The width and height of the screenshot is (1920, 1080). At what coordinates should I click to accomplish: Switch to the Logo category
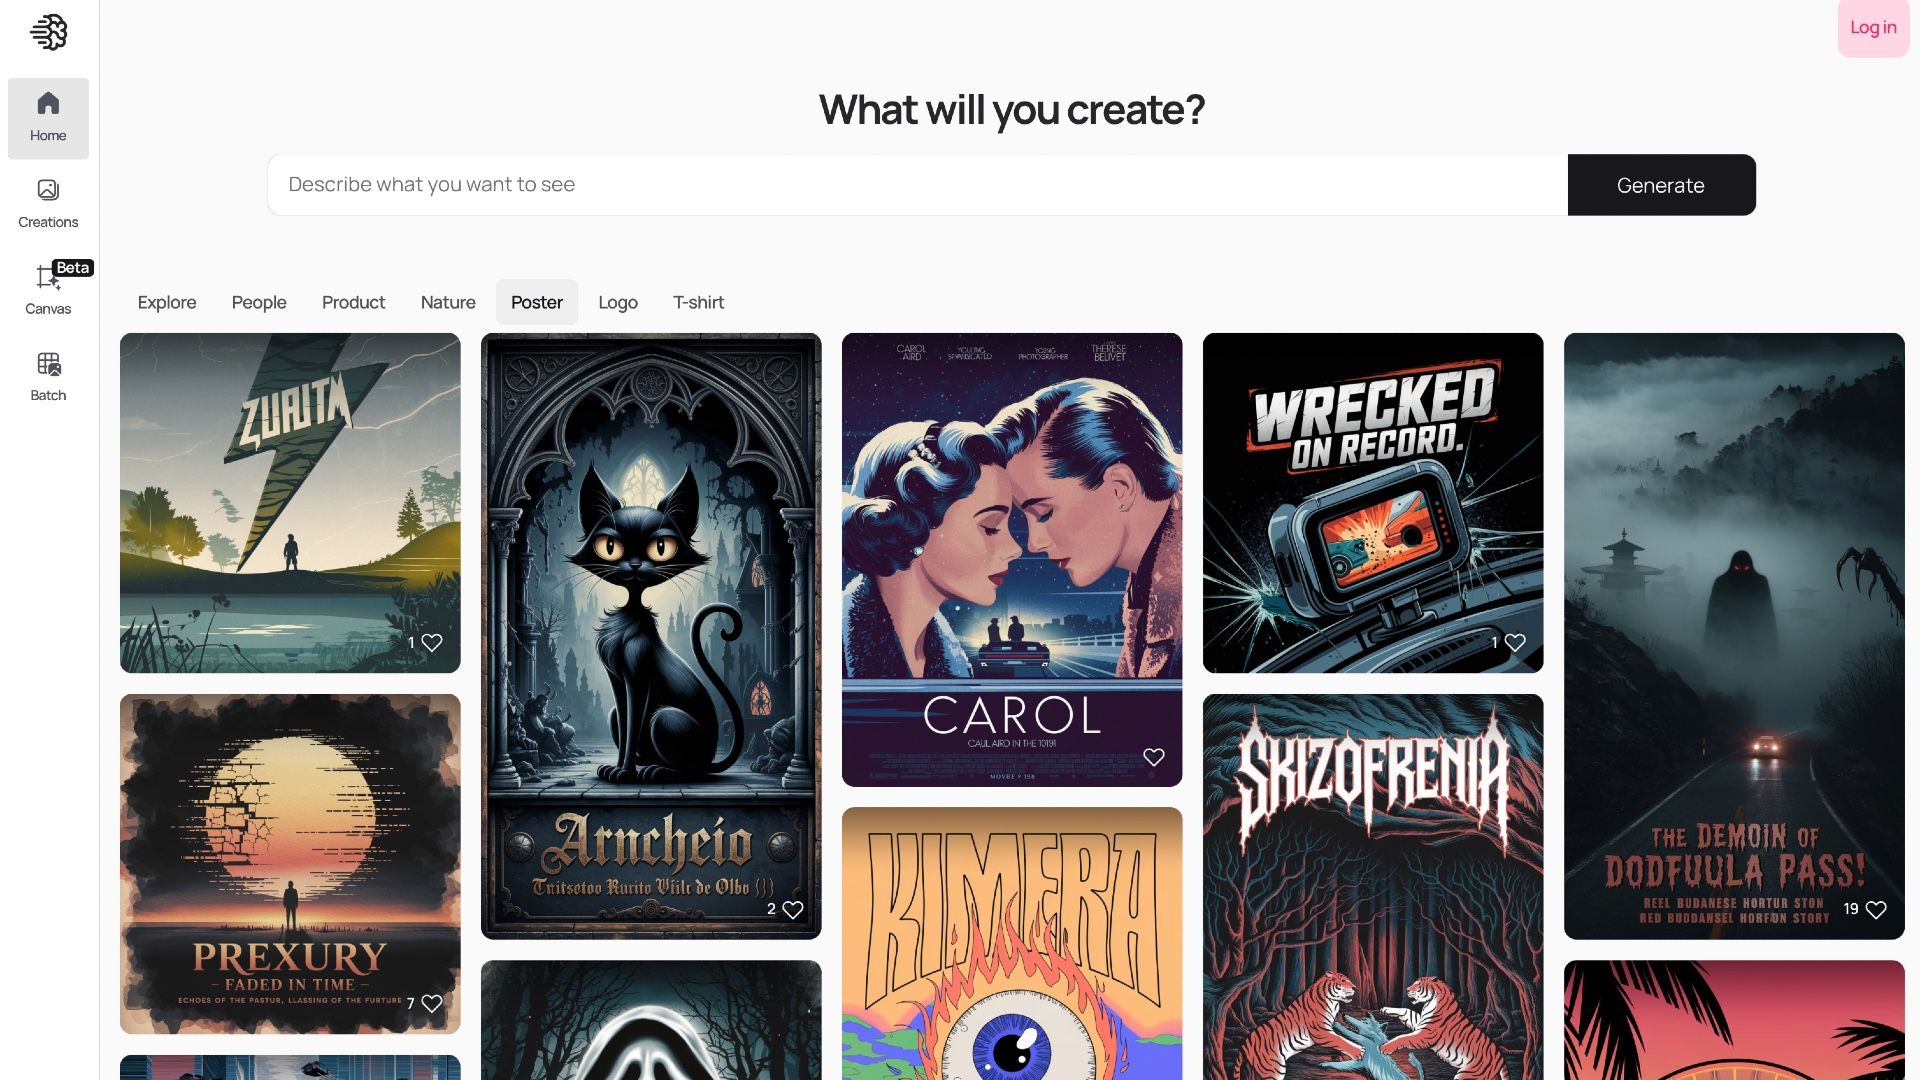pos(618,302)
